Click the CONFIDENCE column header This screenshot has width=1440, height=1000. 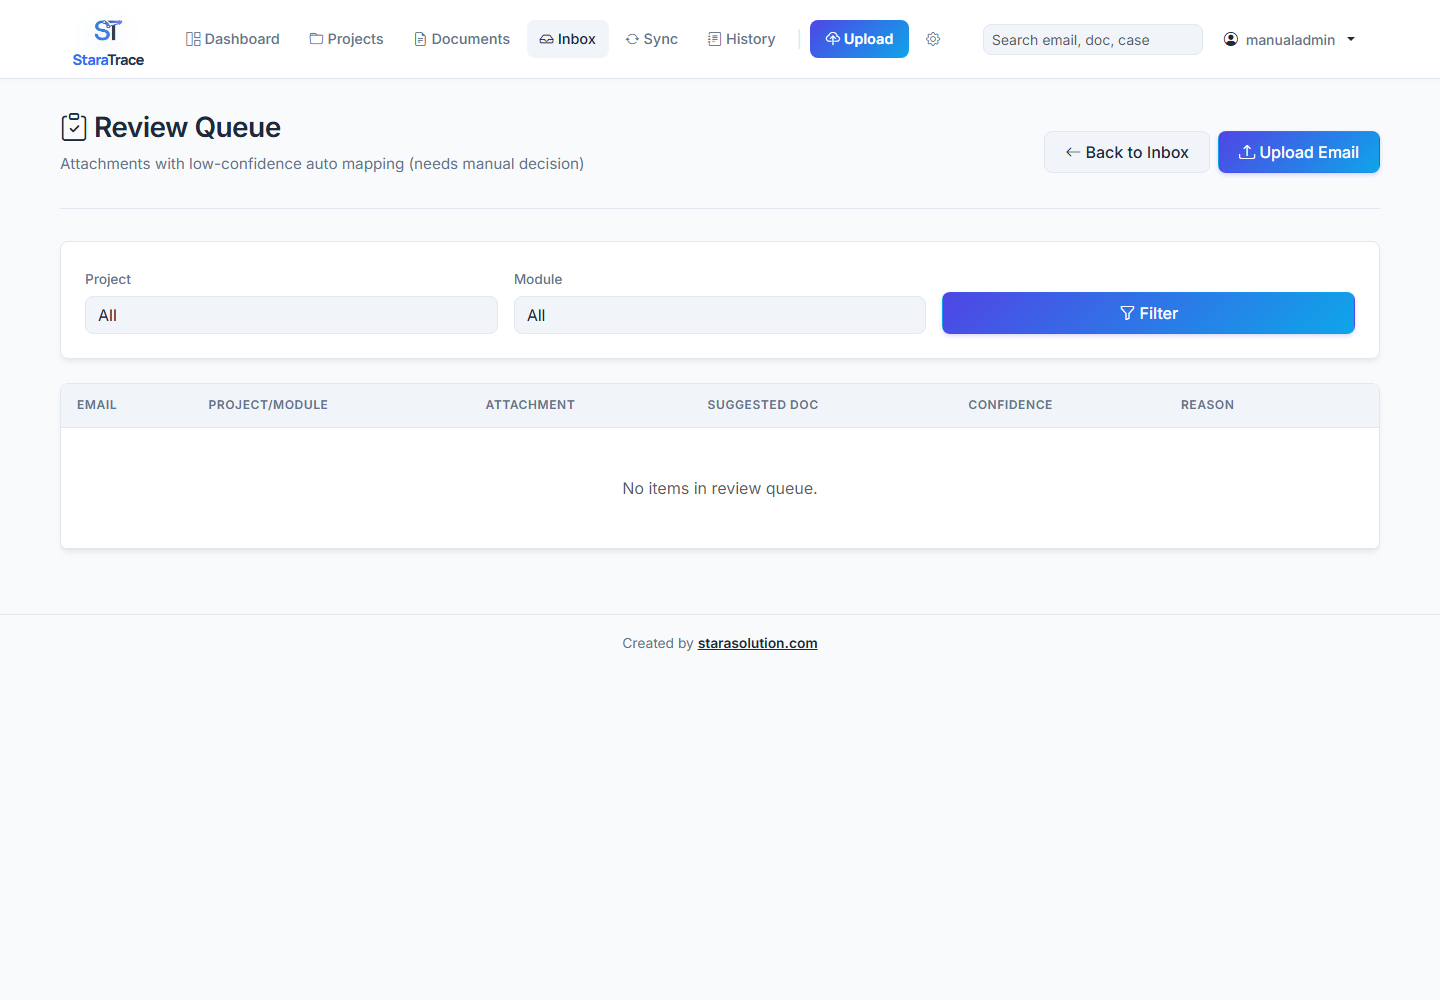[1010, 405]
